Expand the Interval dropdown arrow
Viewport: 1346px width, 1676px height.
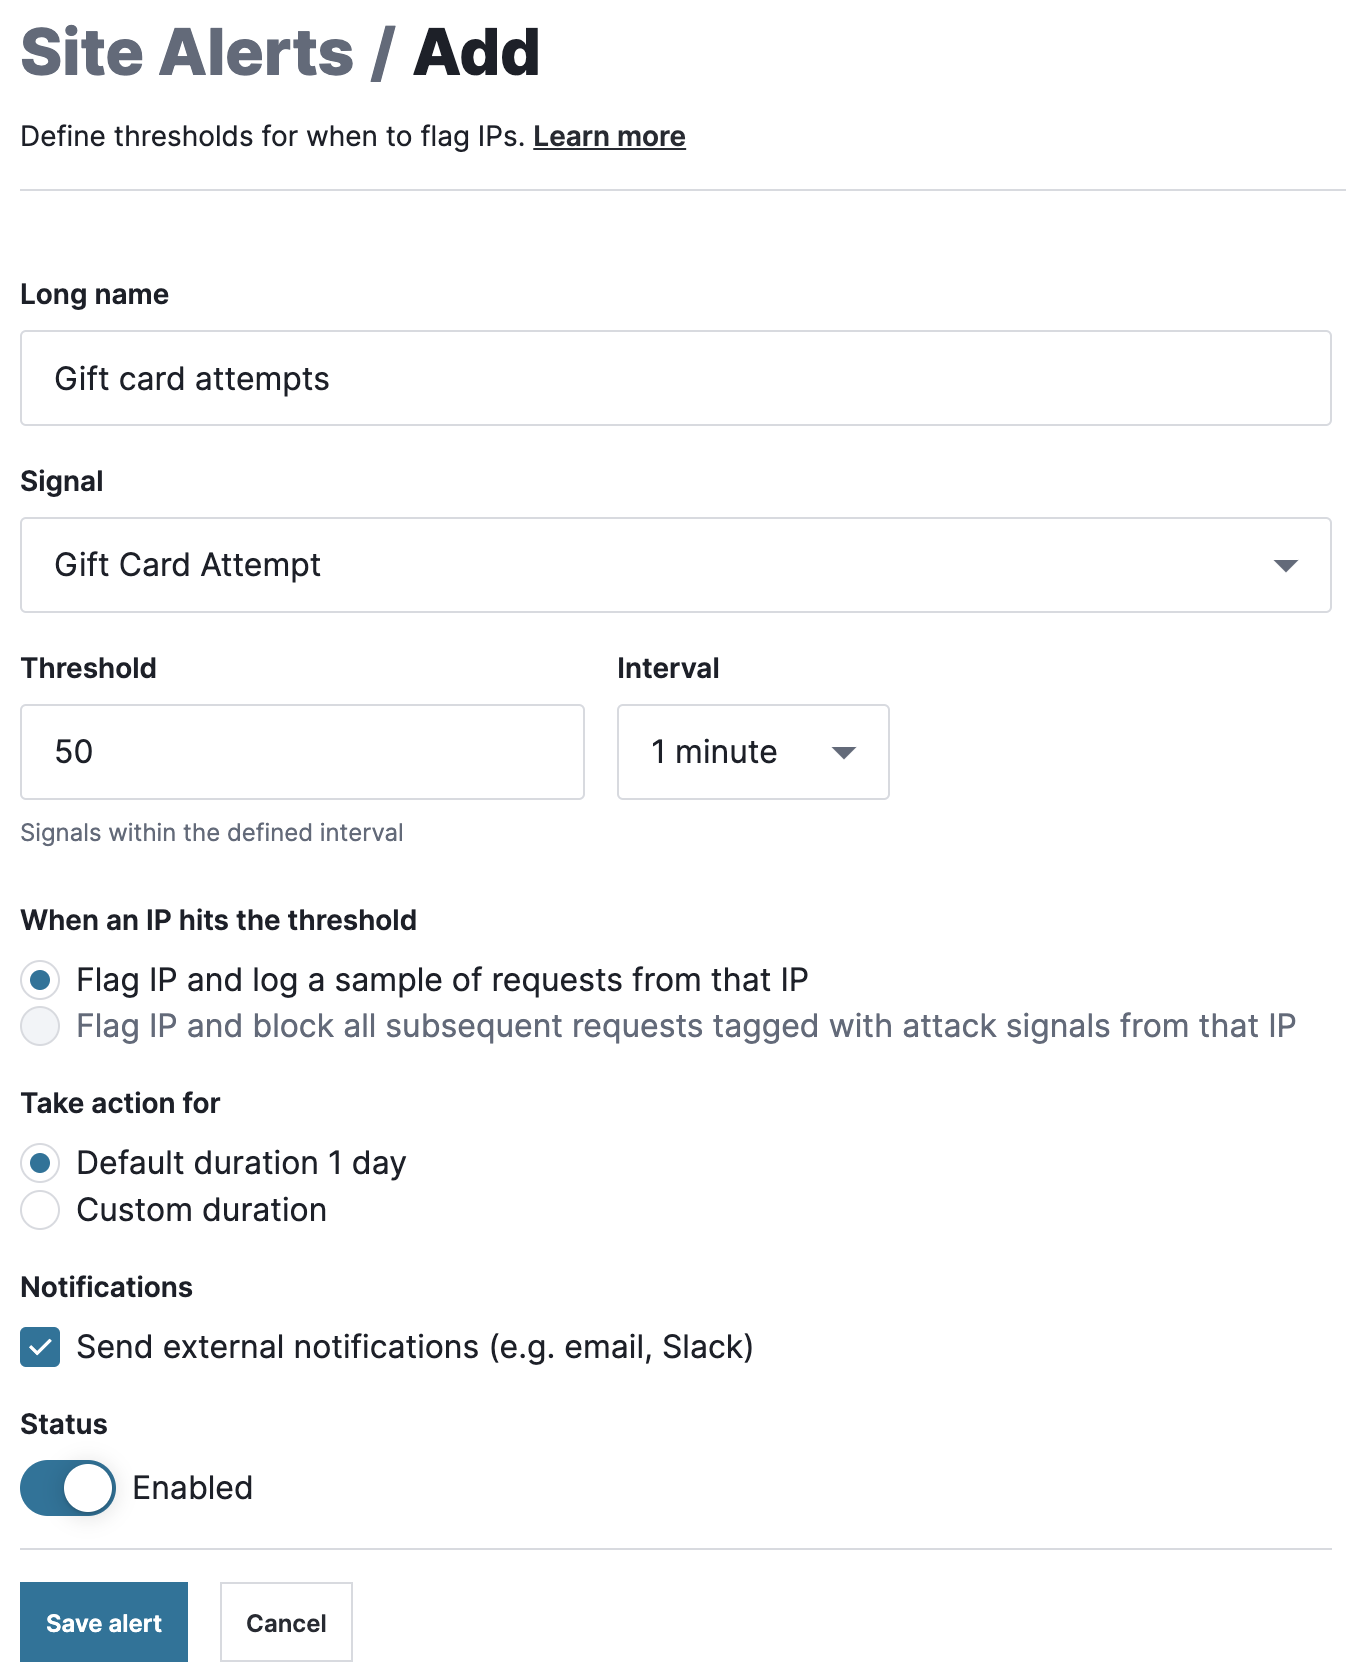843,752
